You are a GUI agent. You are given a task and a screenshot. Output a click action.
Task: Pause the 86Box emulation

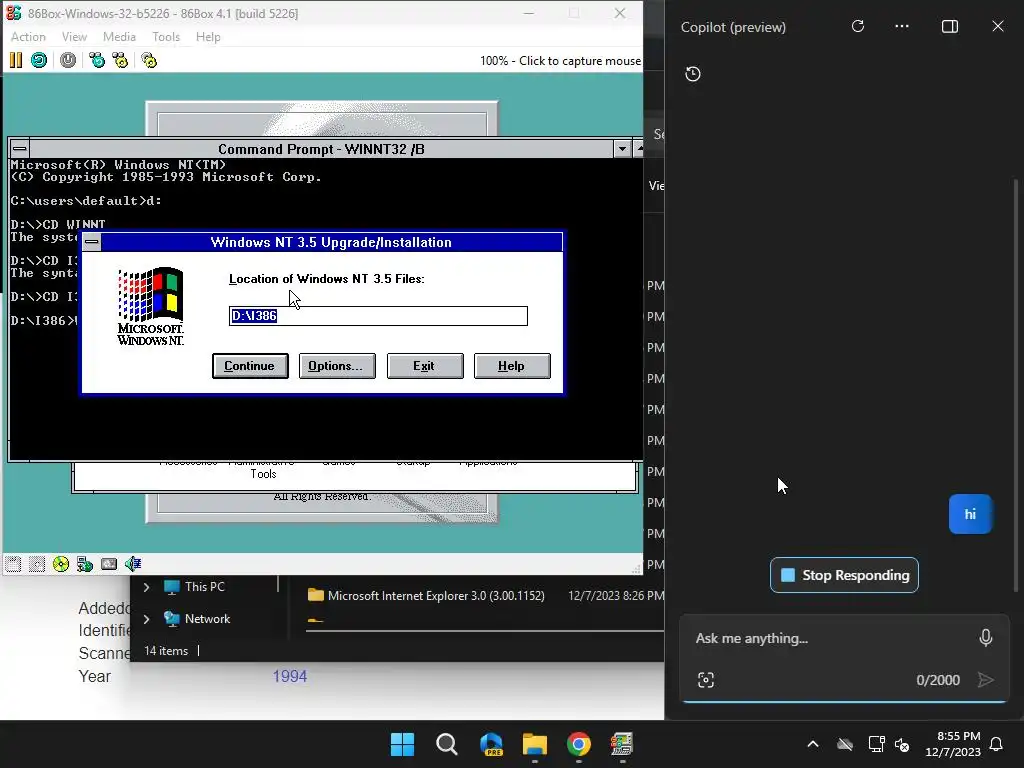click(x=16, y=61)
